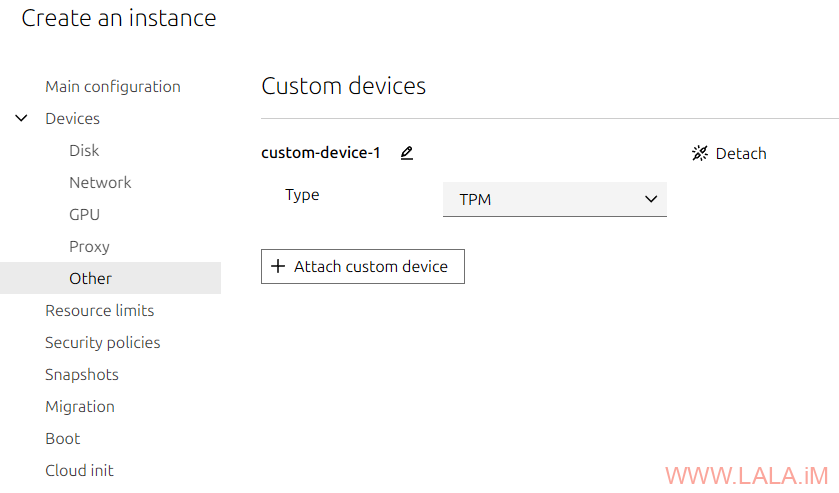The width and height of the screenshot is (839, 493).
Task: Go to Disk devices
Action: coord(84,150)
